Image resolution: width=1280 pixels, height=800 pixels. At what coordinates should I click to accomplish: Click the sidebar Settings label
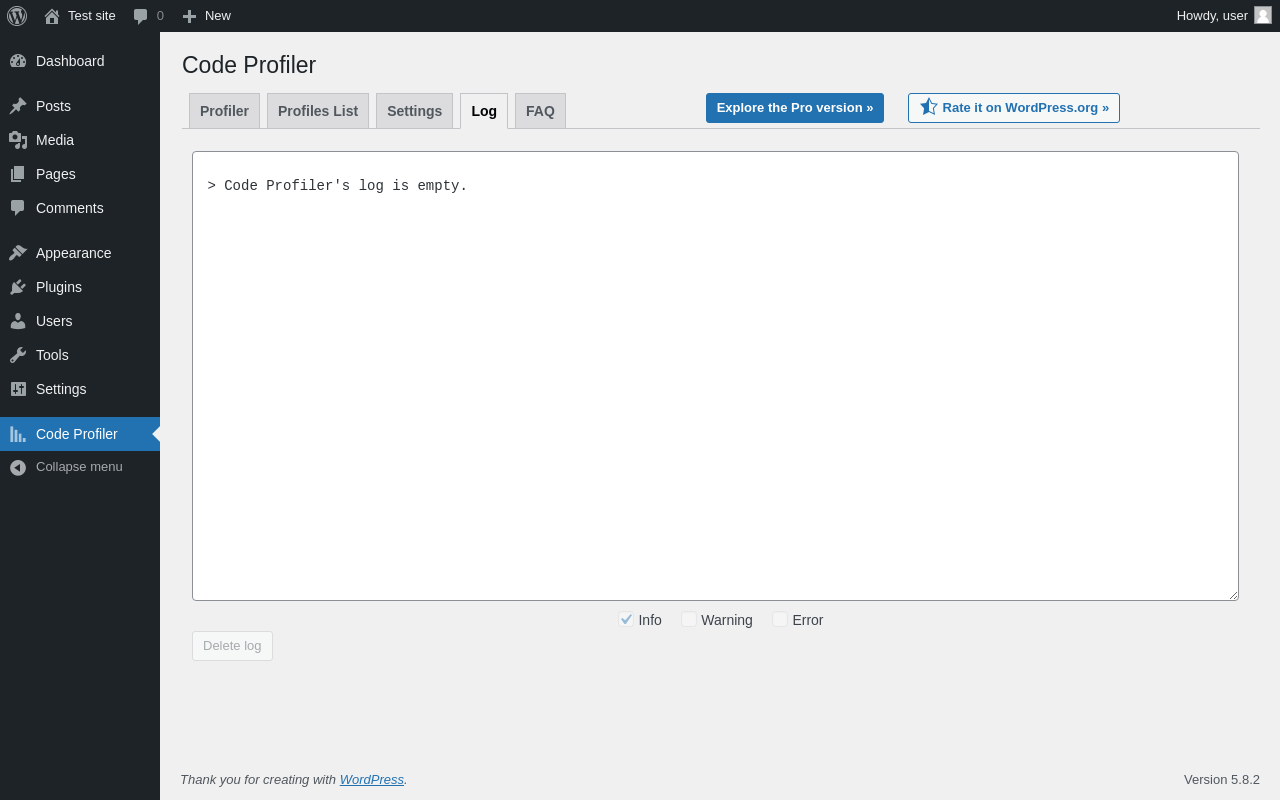coord(61,389)
